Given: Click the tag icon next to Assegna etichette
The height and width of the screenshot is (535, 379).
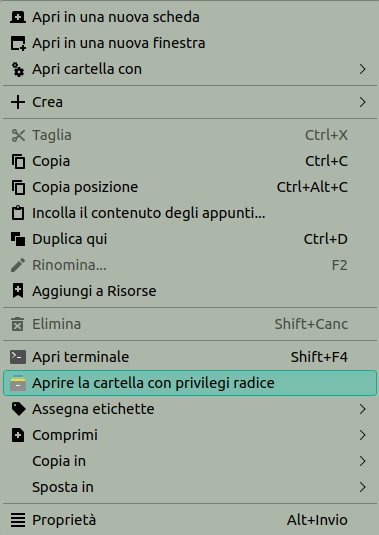Looking at the screenshot, I should (18, 409).
